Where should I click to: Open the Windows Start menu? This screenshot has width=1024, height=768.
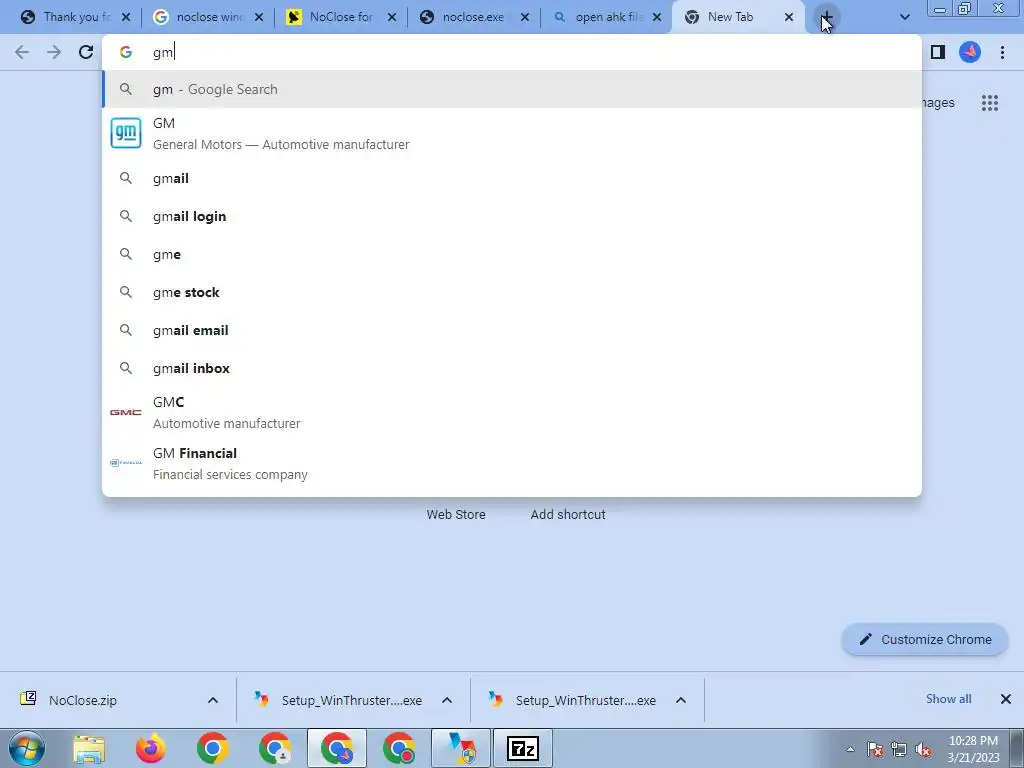point(27,748)
